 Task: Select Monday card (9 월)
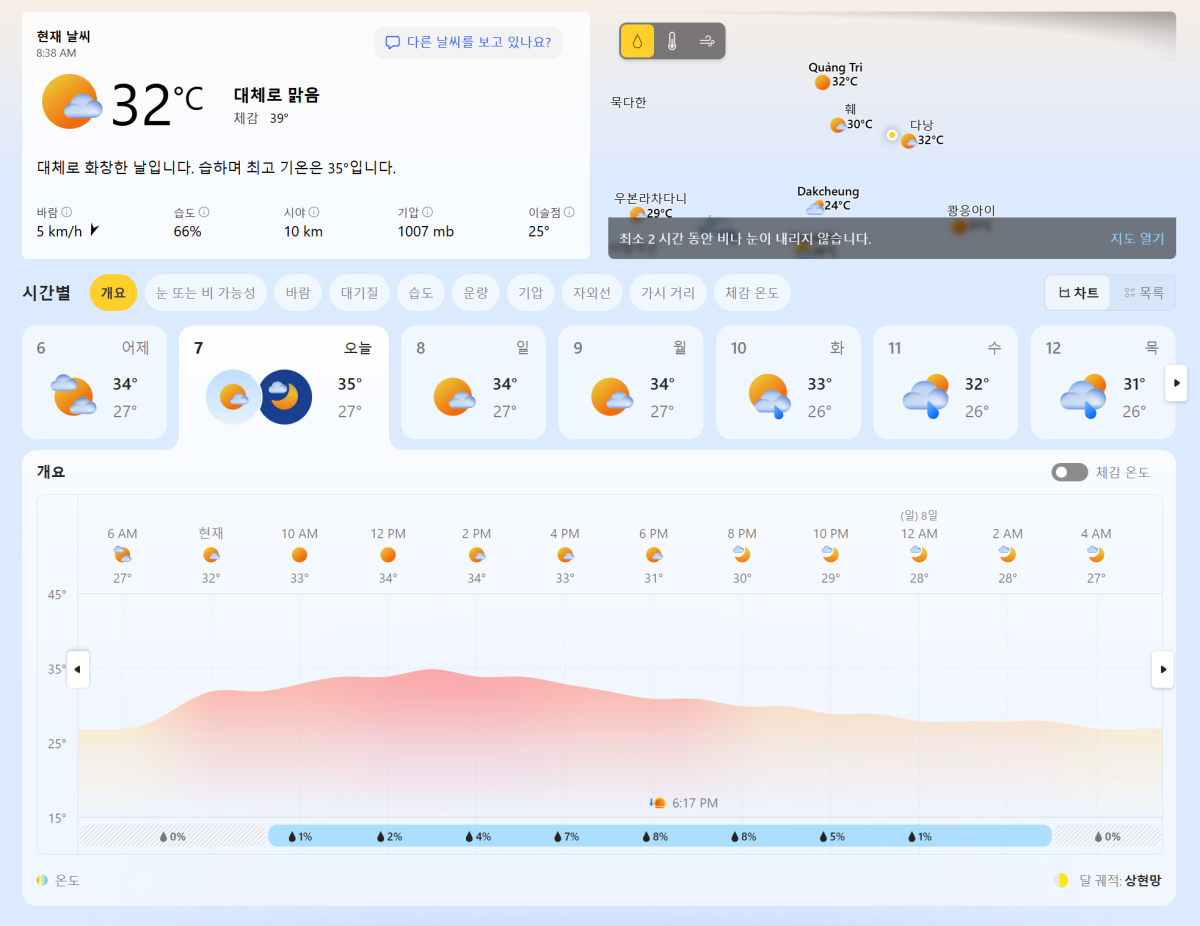coord(630,382)
